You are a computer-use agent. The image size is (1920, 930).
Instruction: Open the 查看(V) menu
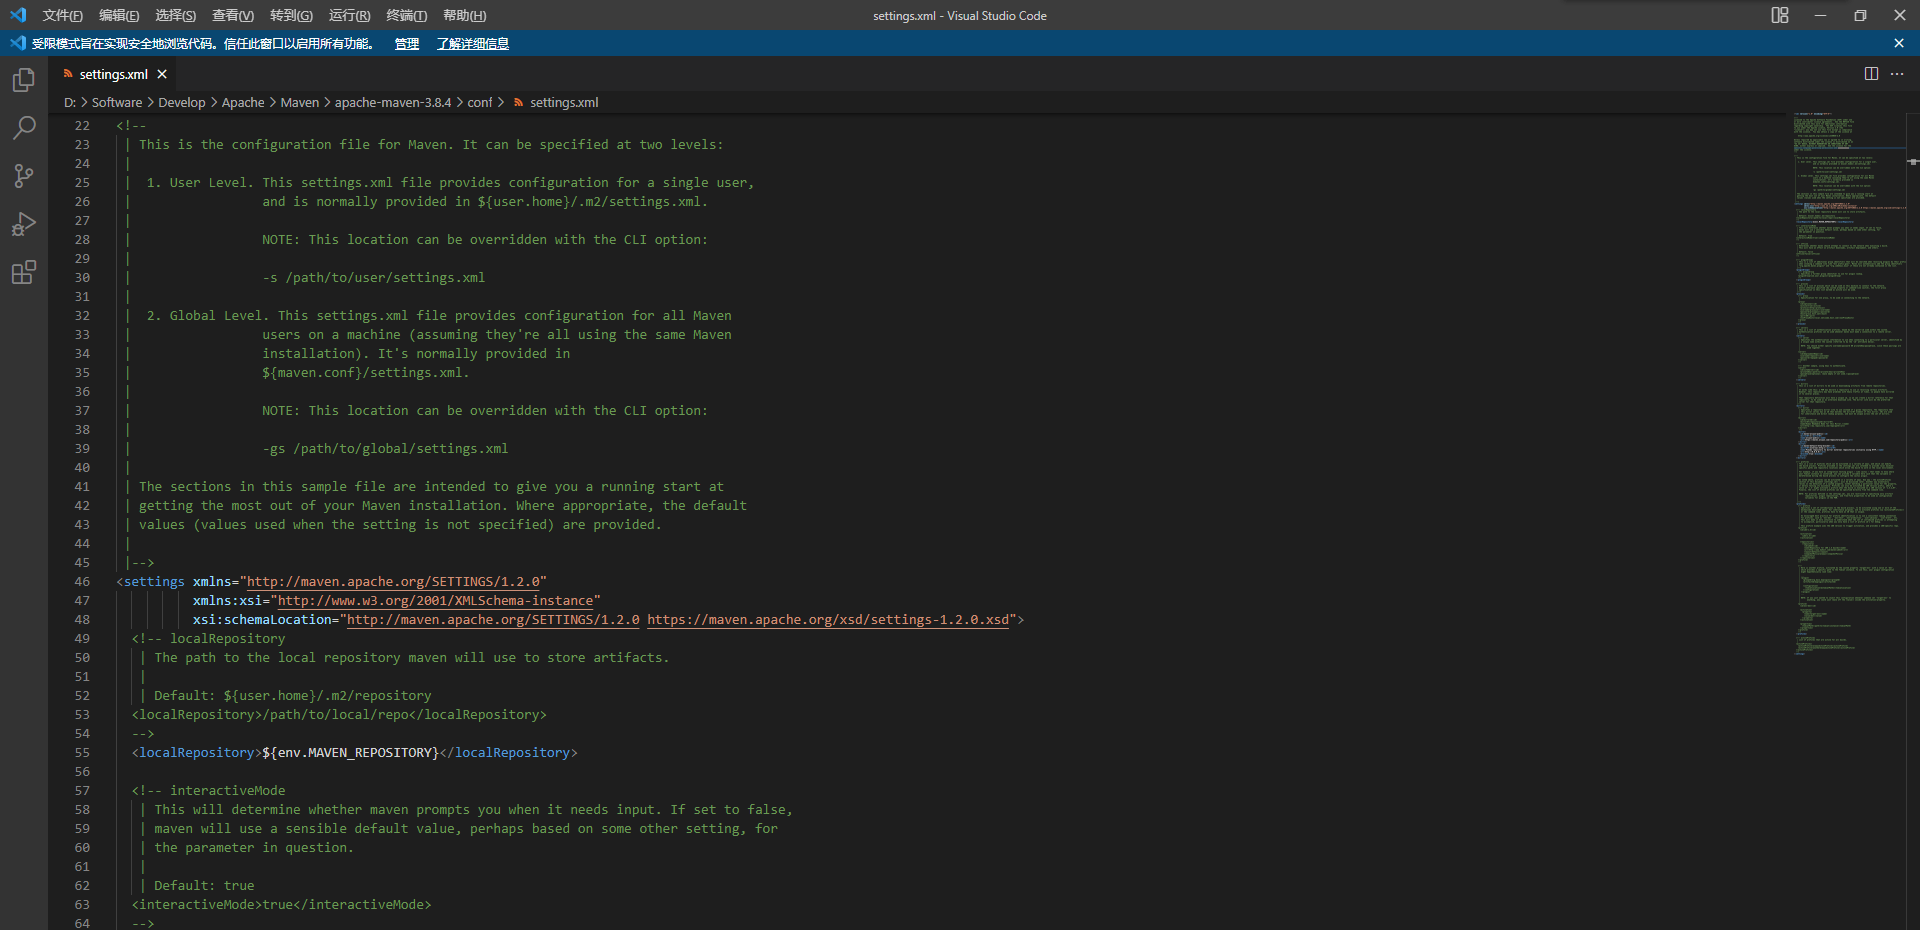[x=233, y=15]
